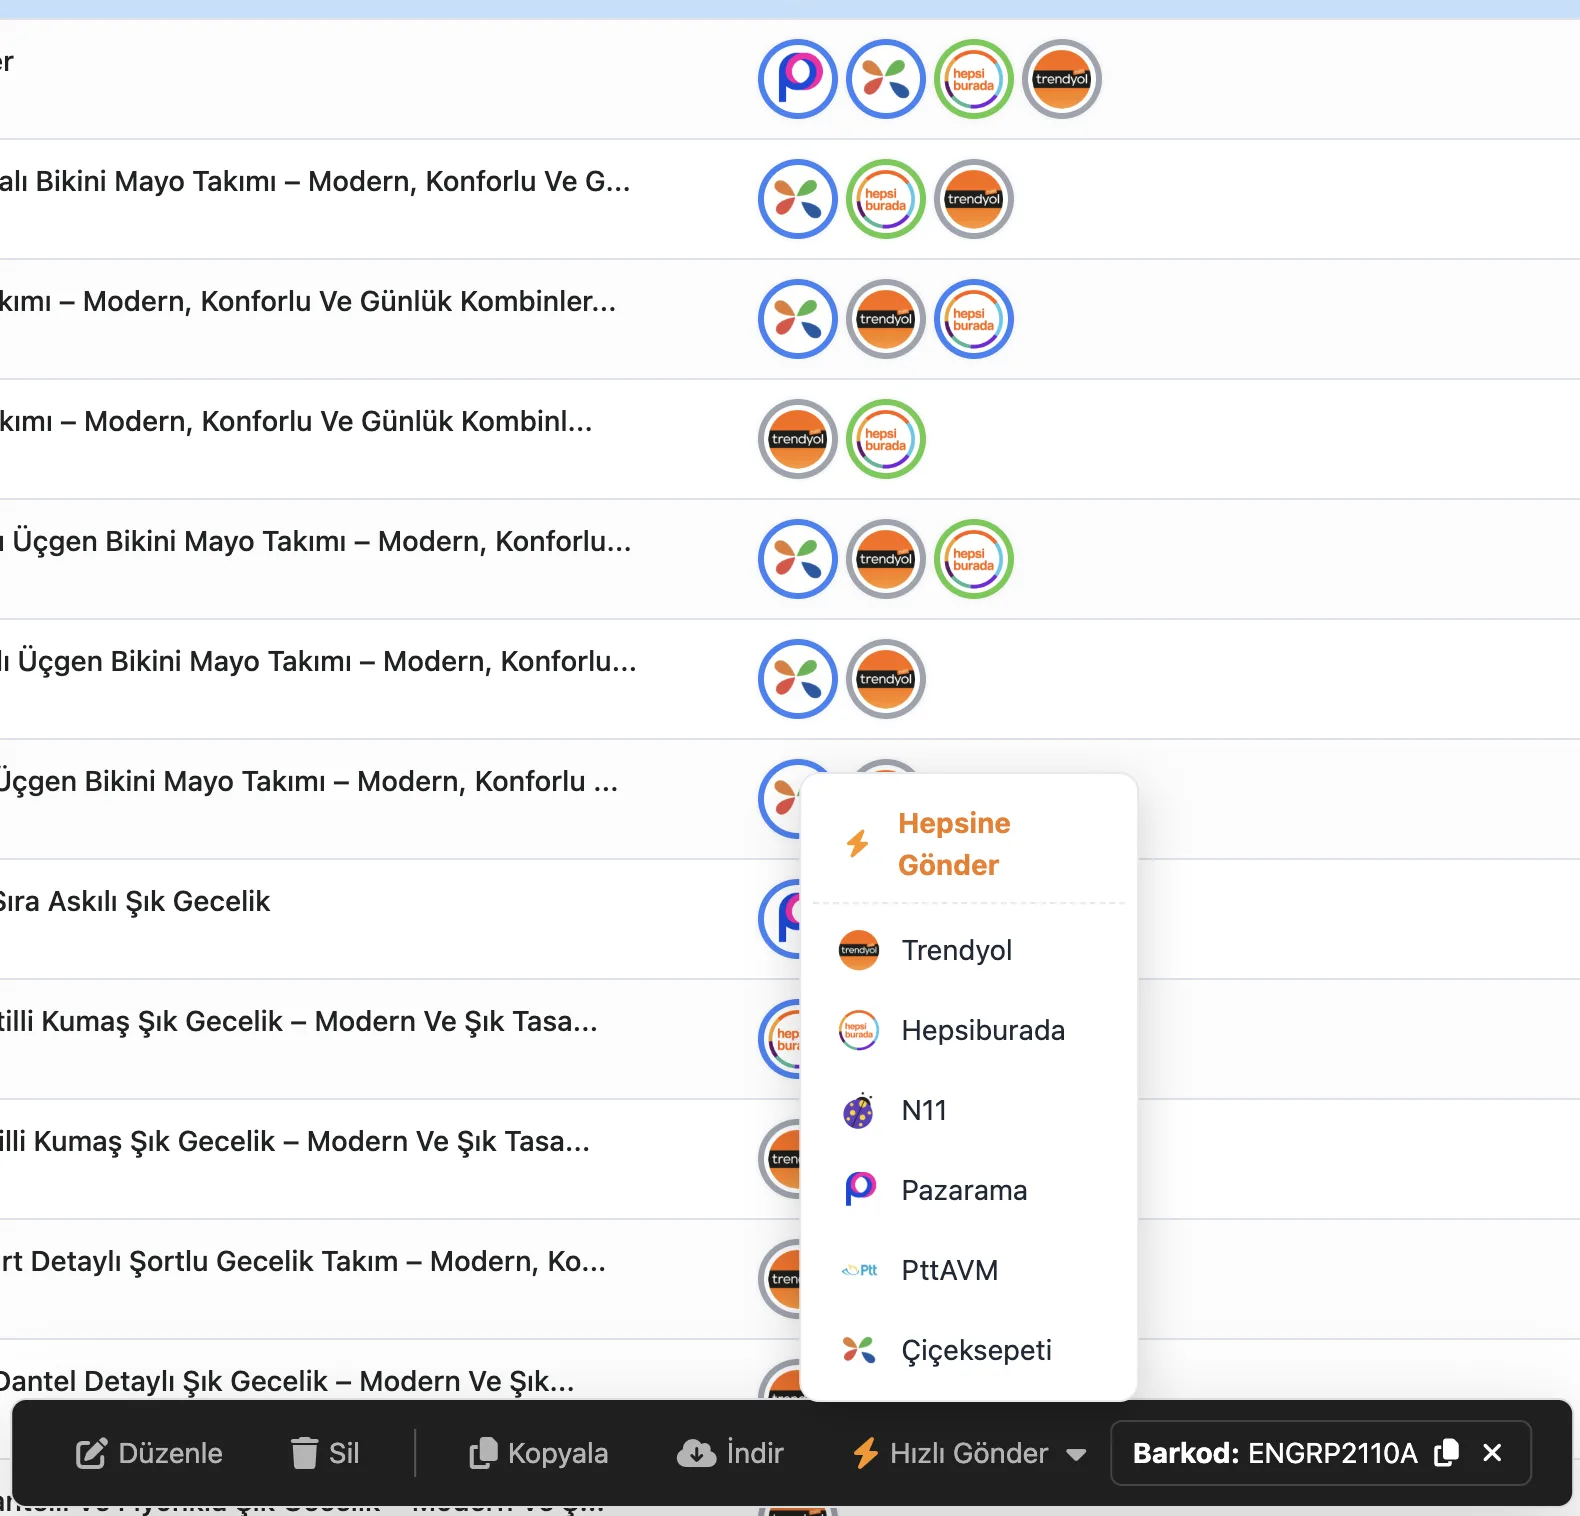
Task: Click the 'alı Bikini Mayo Takımı' product title
Action: (x=315, y=181)
